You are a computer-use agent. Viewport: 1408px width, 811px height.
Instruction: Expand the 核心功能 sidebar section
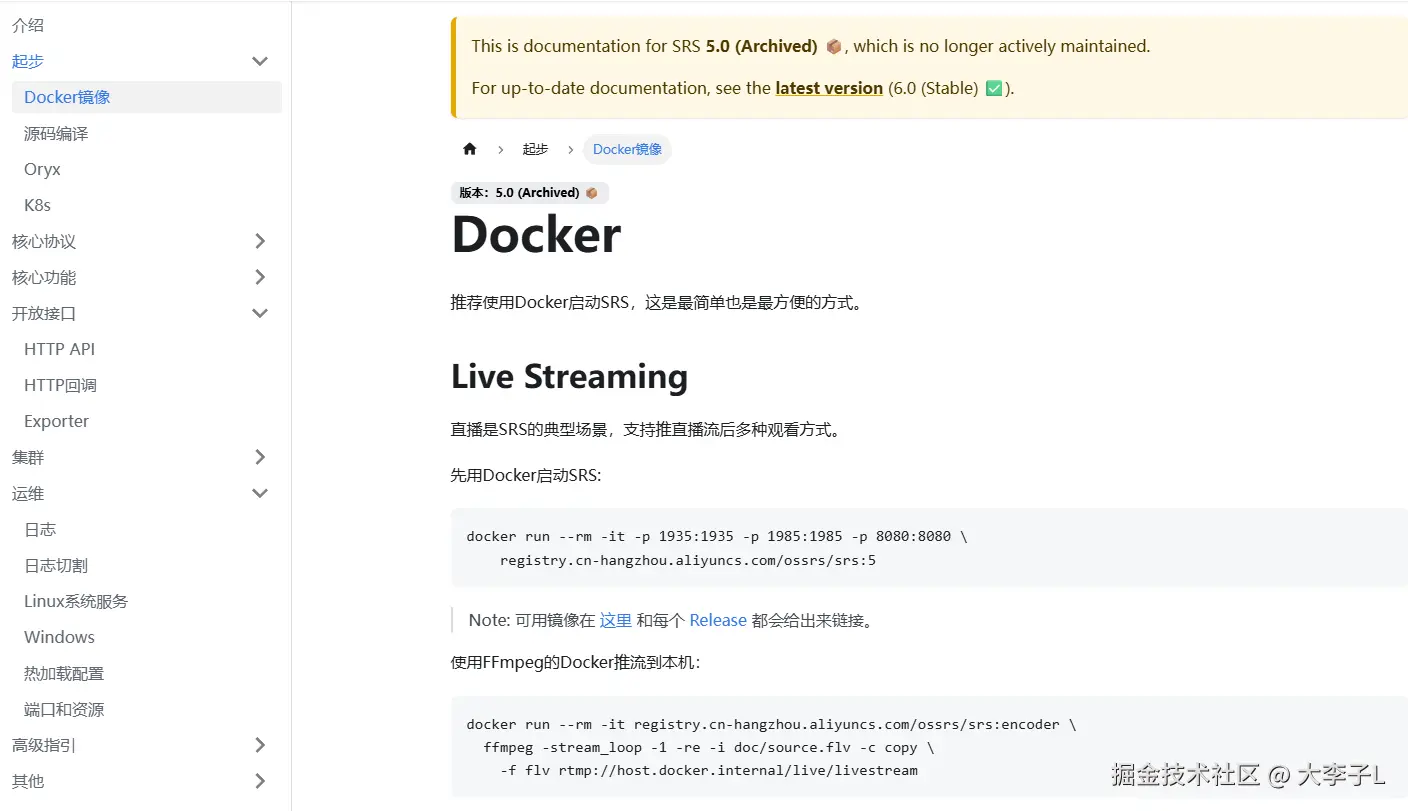pos(260,277)
